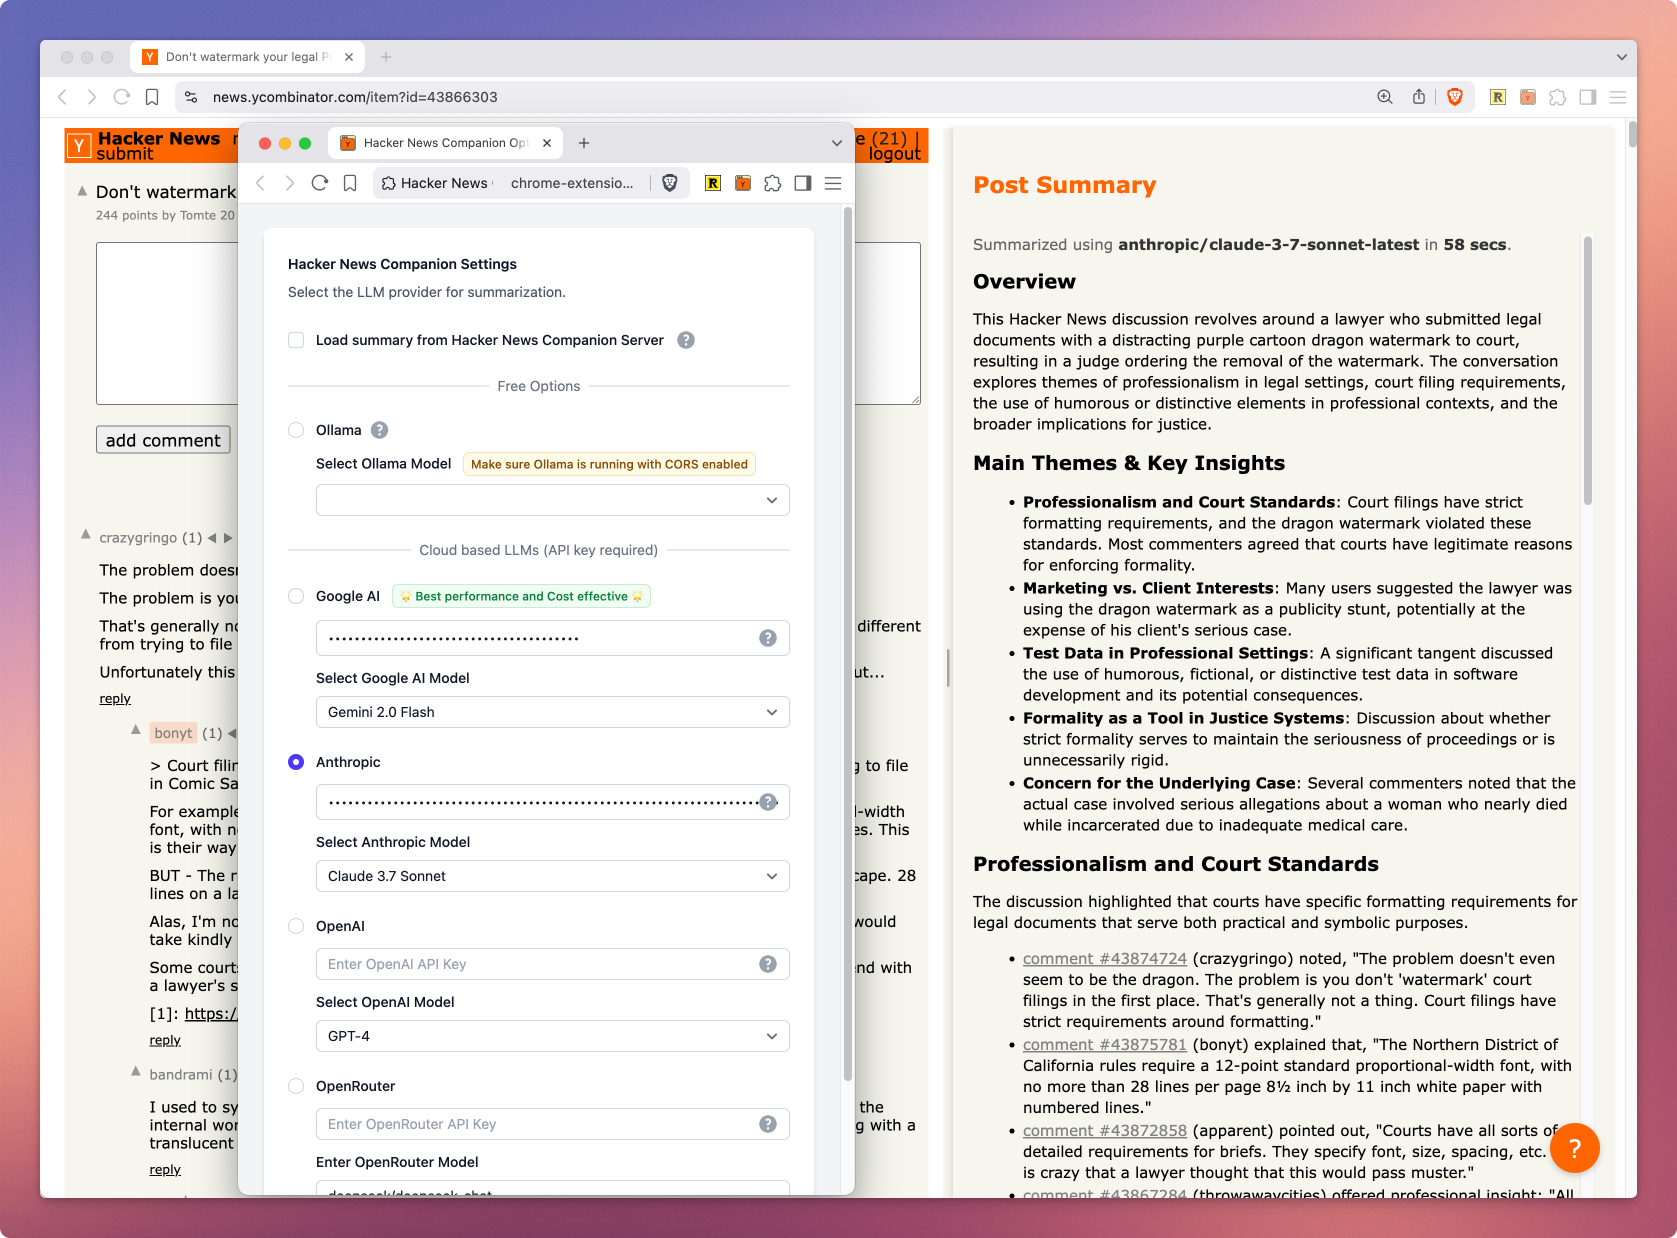Select the Google AI radio button
Screen dimensions: 1677x1238
(x=296, y=596)
